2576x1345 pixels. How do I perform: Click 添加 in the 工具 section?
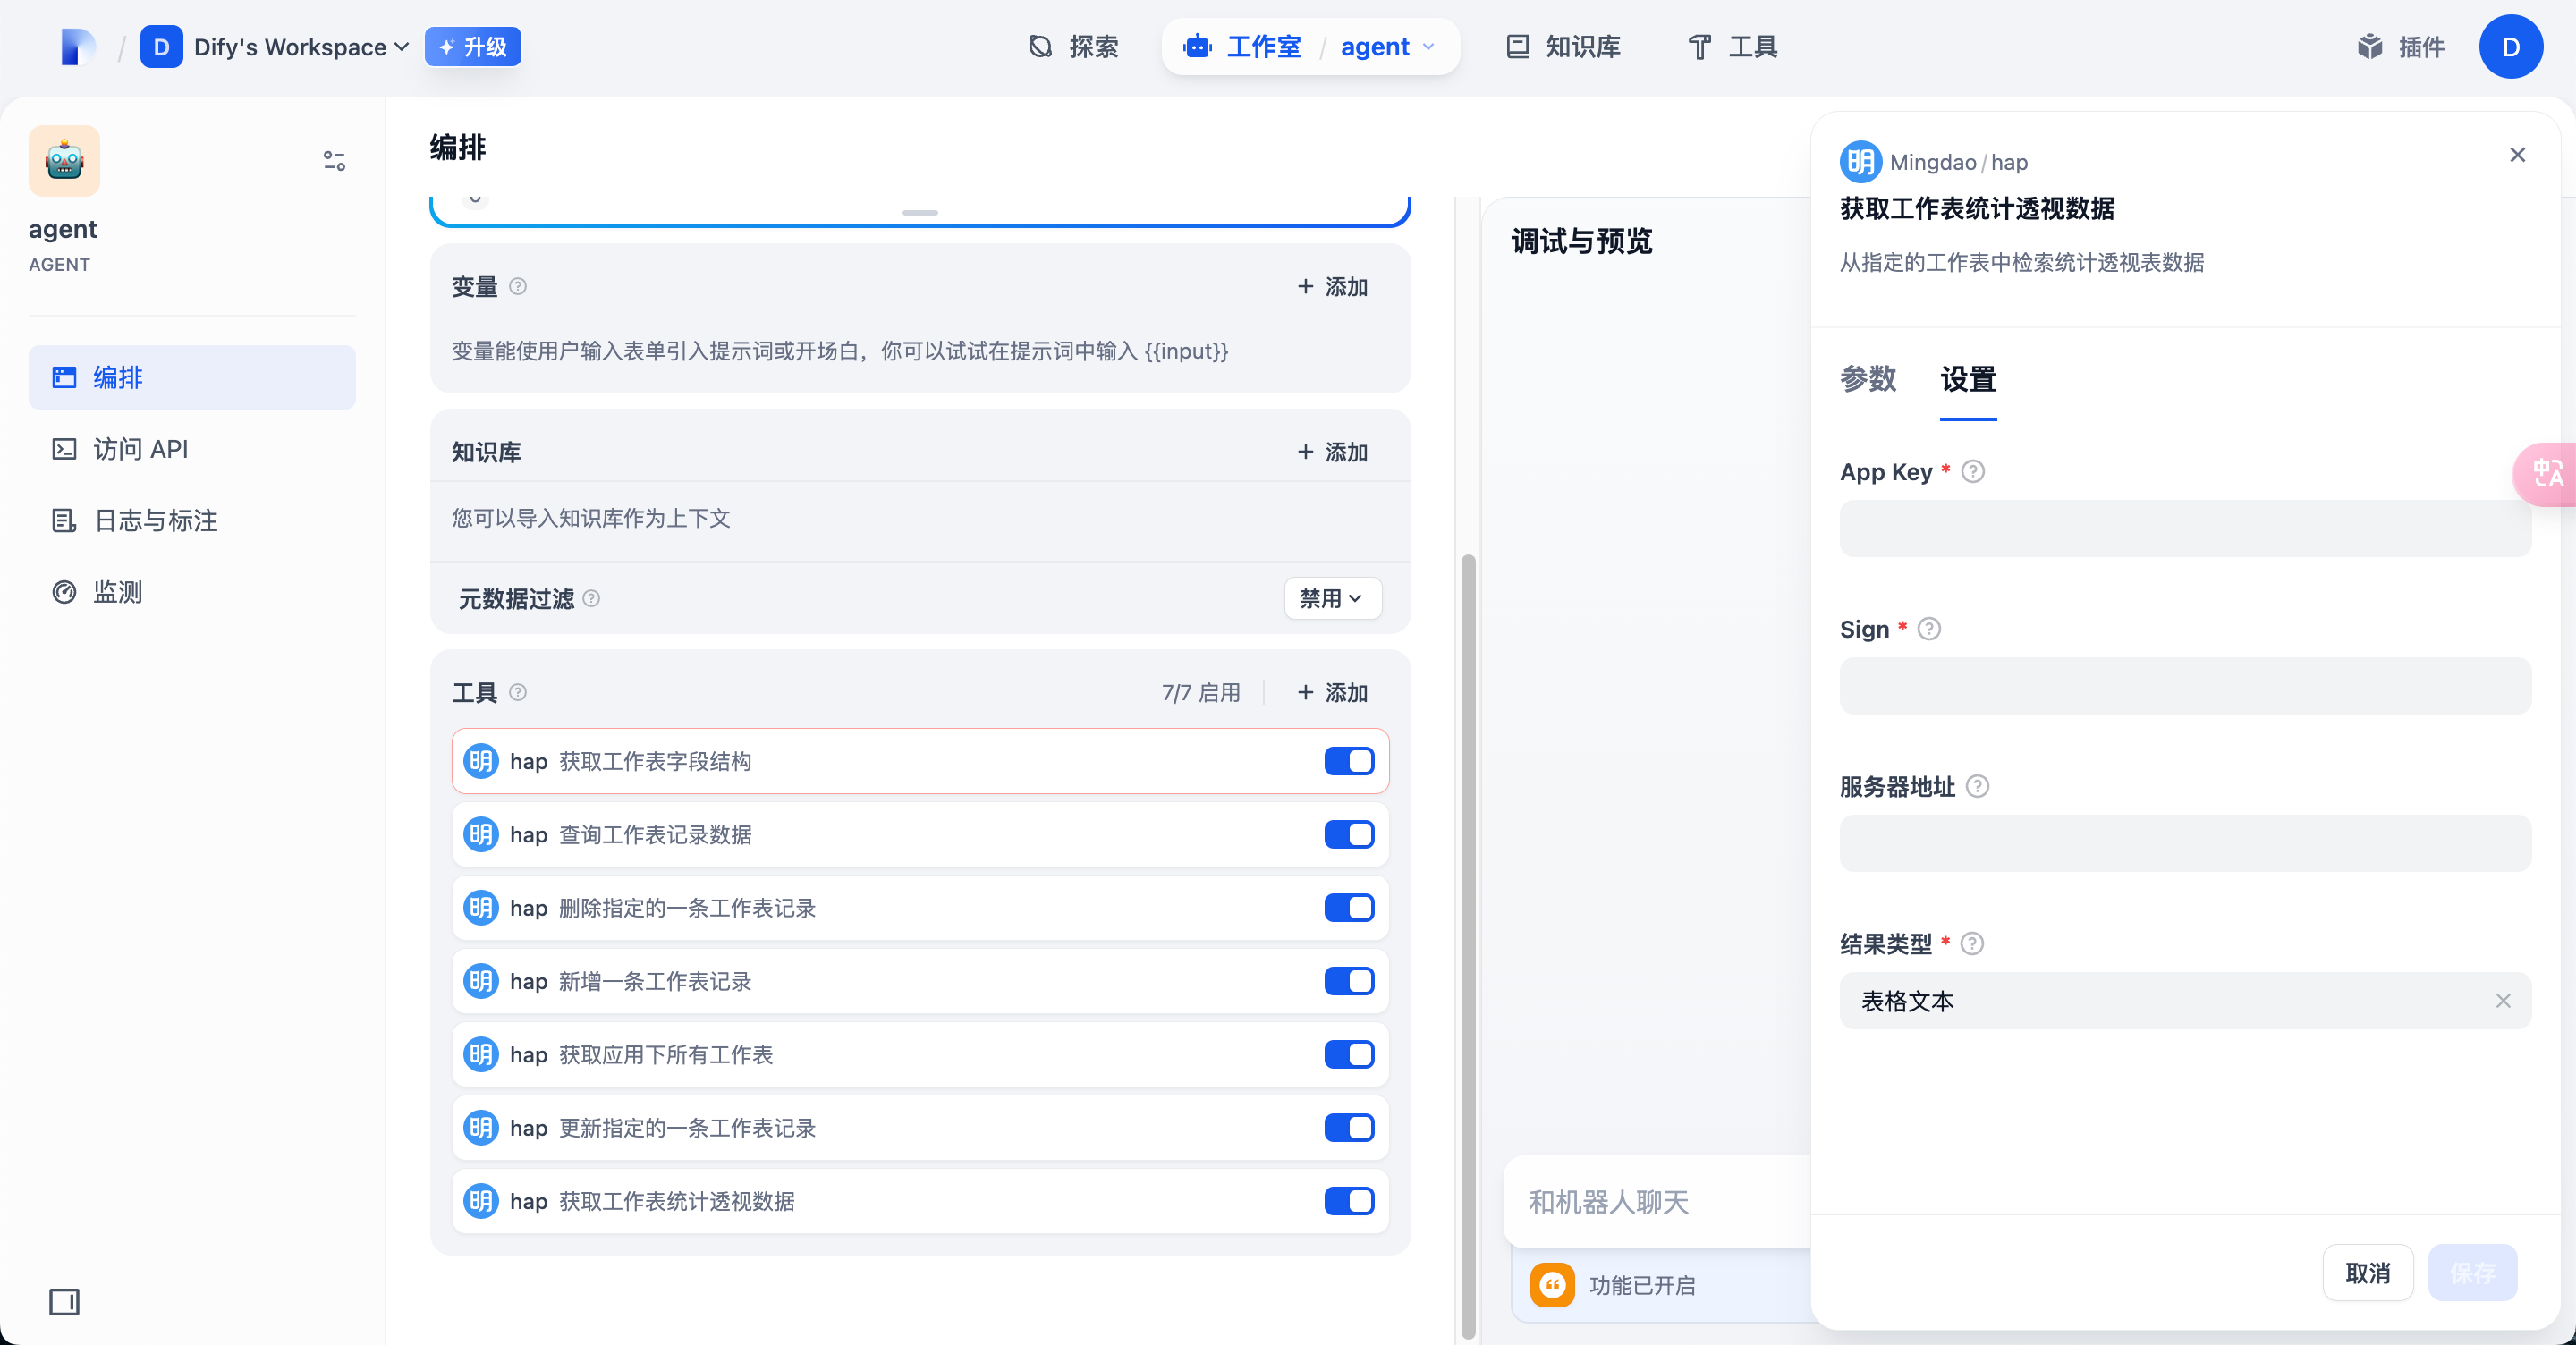1332,692
